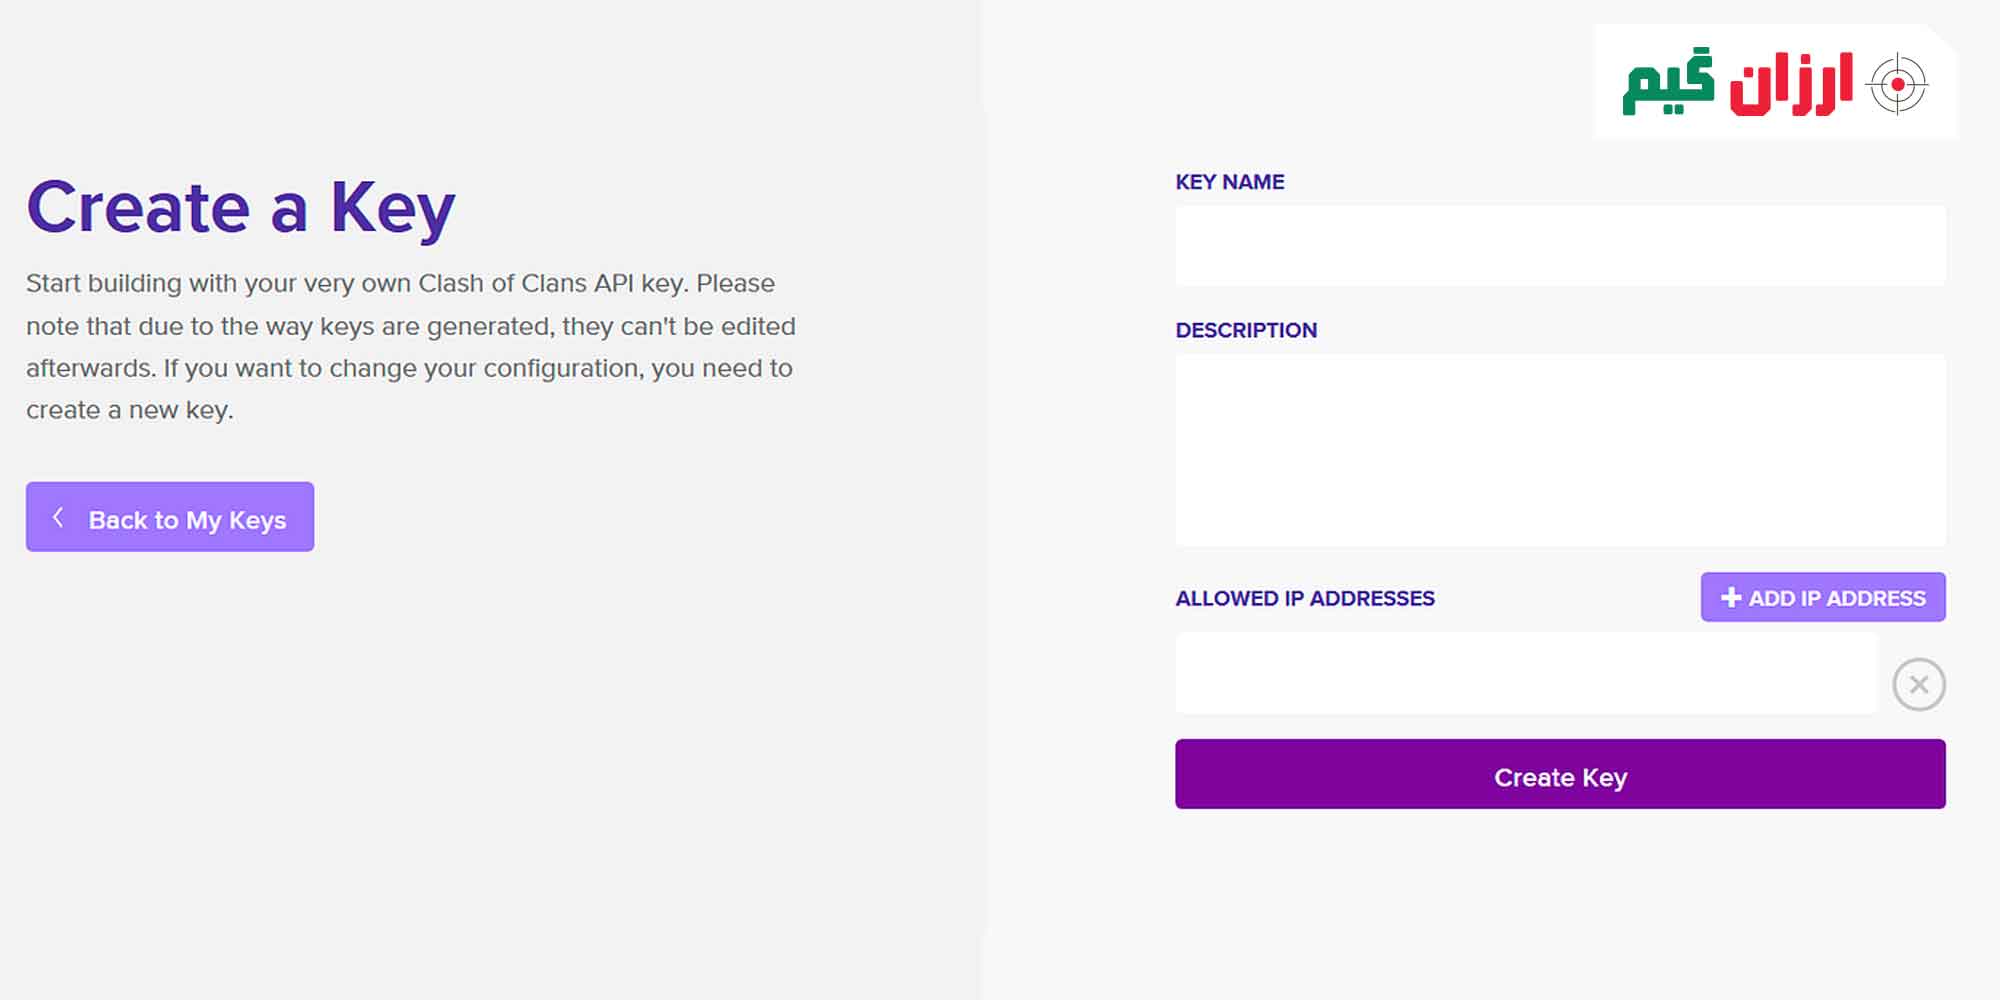Click inside the Description text area
This screenshot has height=1000, width=2000.
(x=1560, y=450)
